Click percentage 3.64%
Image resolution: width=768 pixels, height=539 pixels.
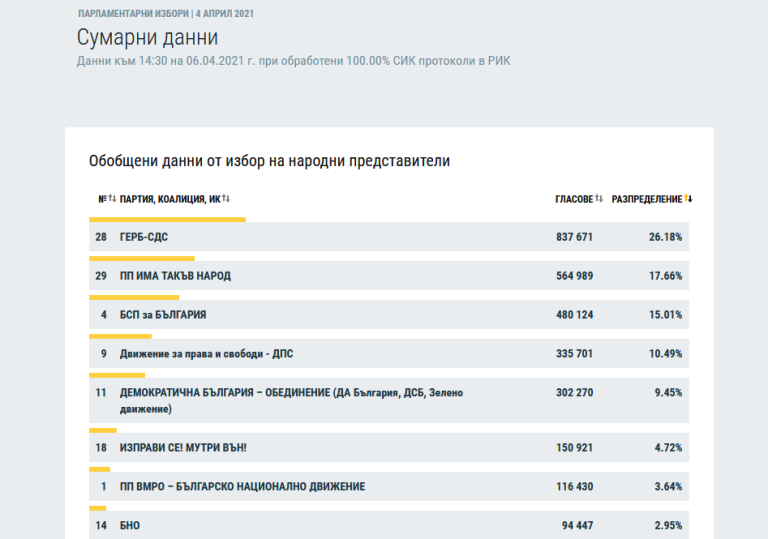(x=668, y=487)
